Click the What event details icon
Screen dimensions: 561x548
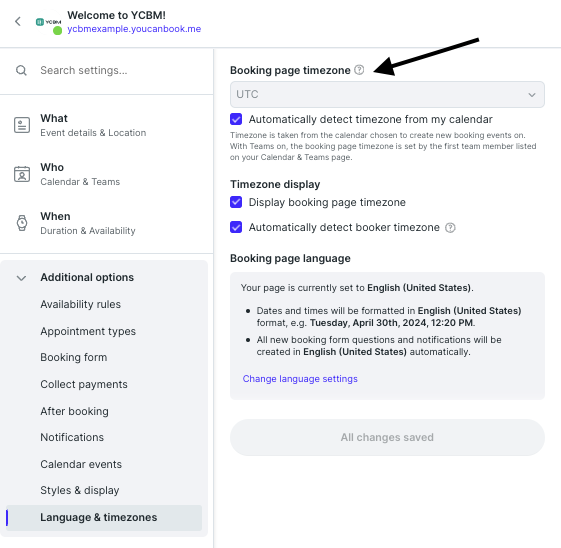click(22, 125)
